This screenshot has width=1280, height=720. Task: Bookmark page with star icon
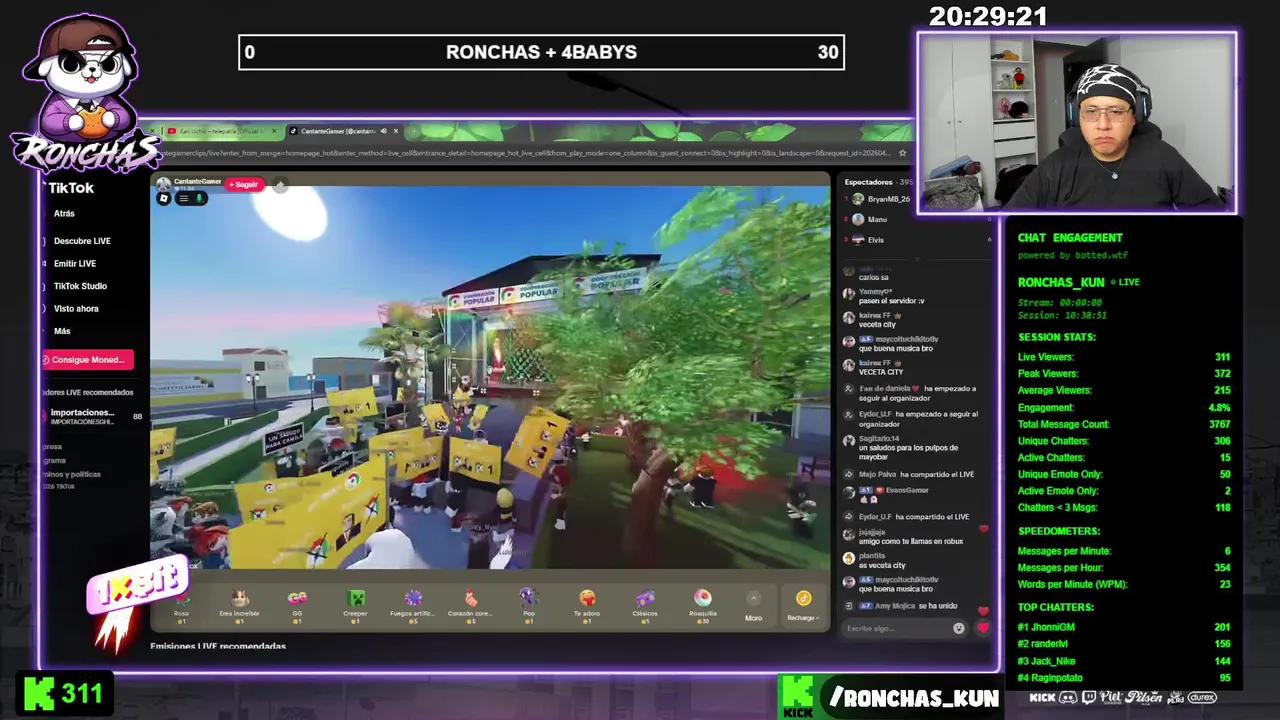pos(902,153)
